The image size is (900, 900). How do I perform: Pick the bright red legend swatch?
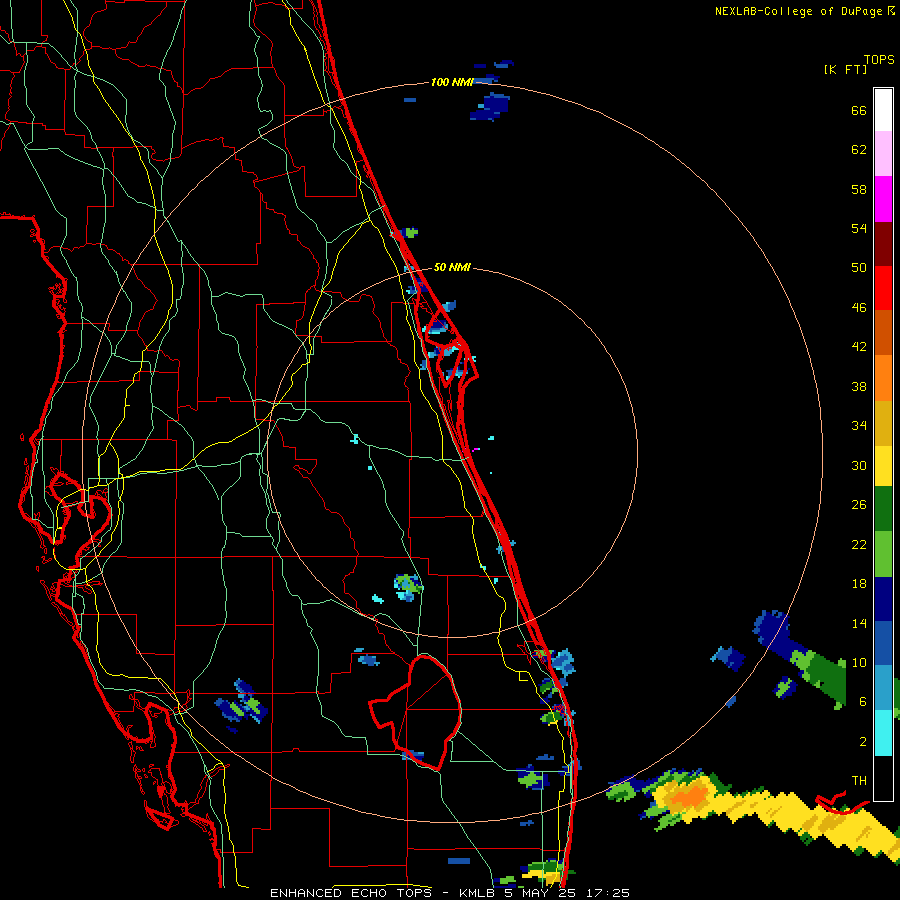pyautogui.click(x=883, y=288)
